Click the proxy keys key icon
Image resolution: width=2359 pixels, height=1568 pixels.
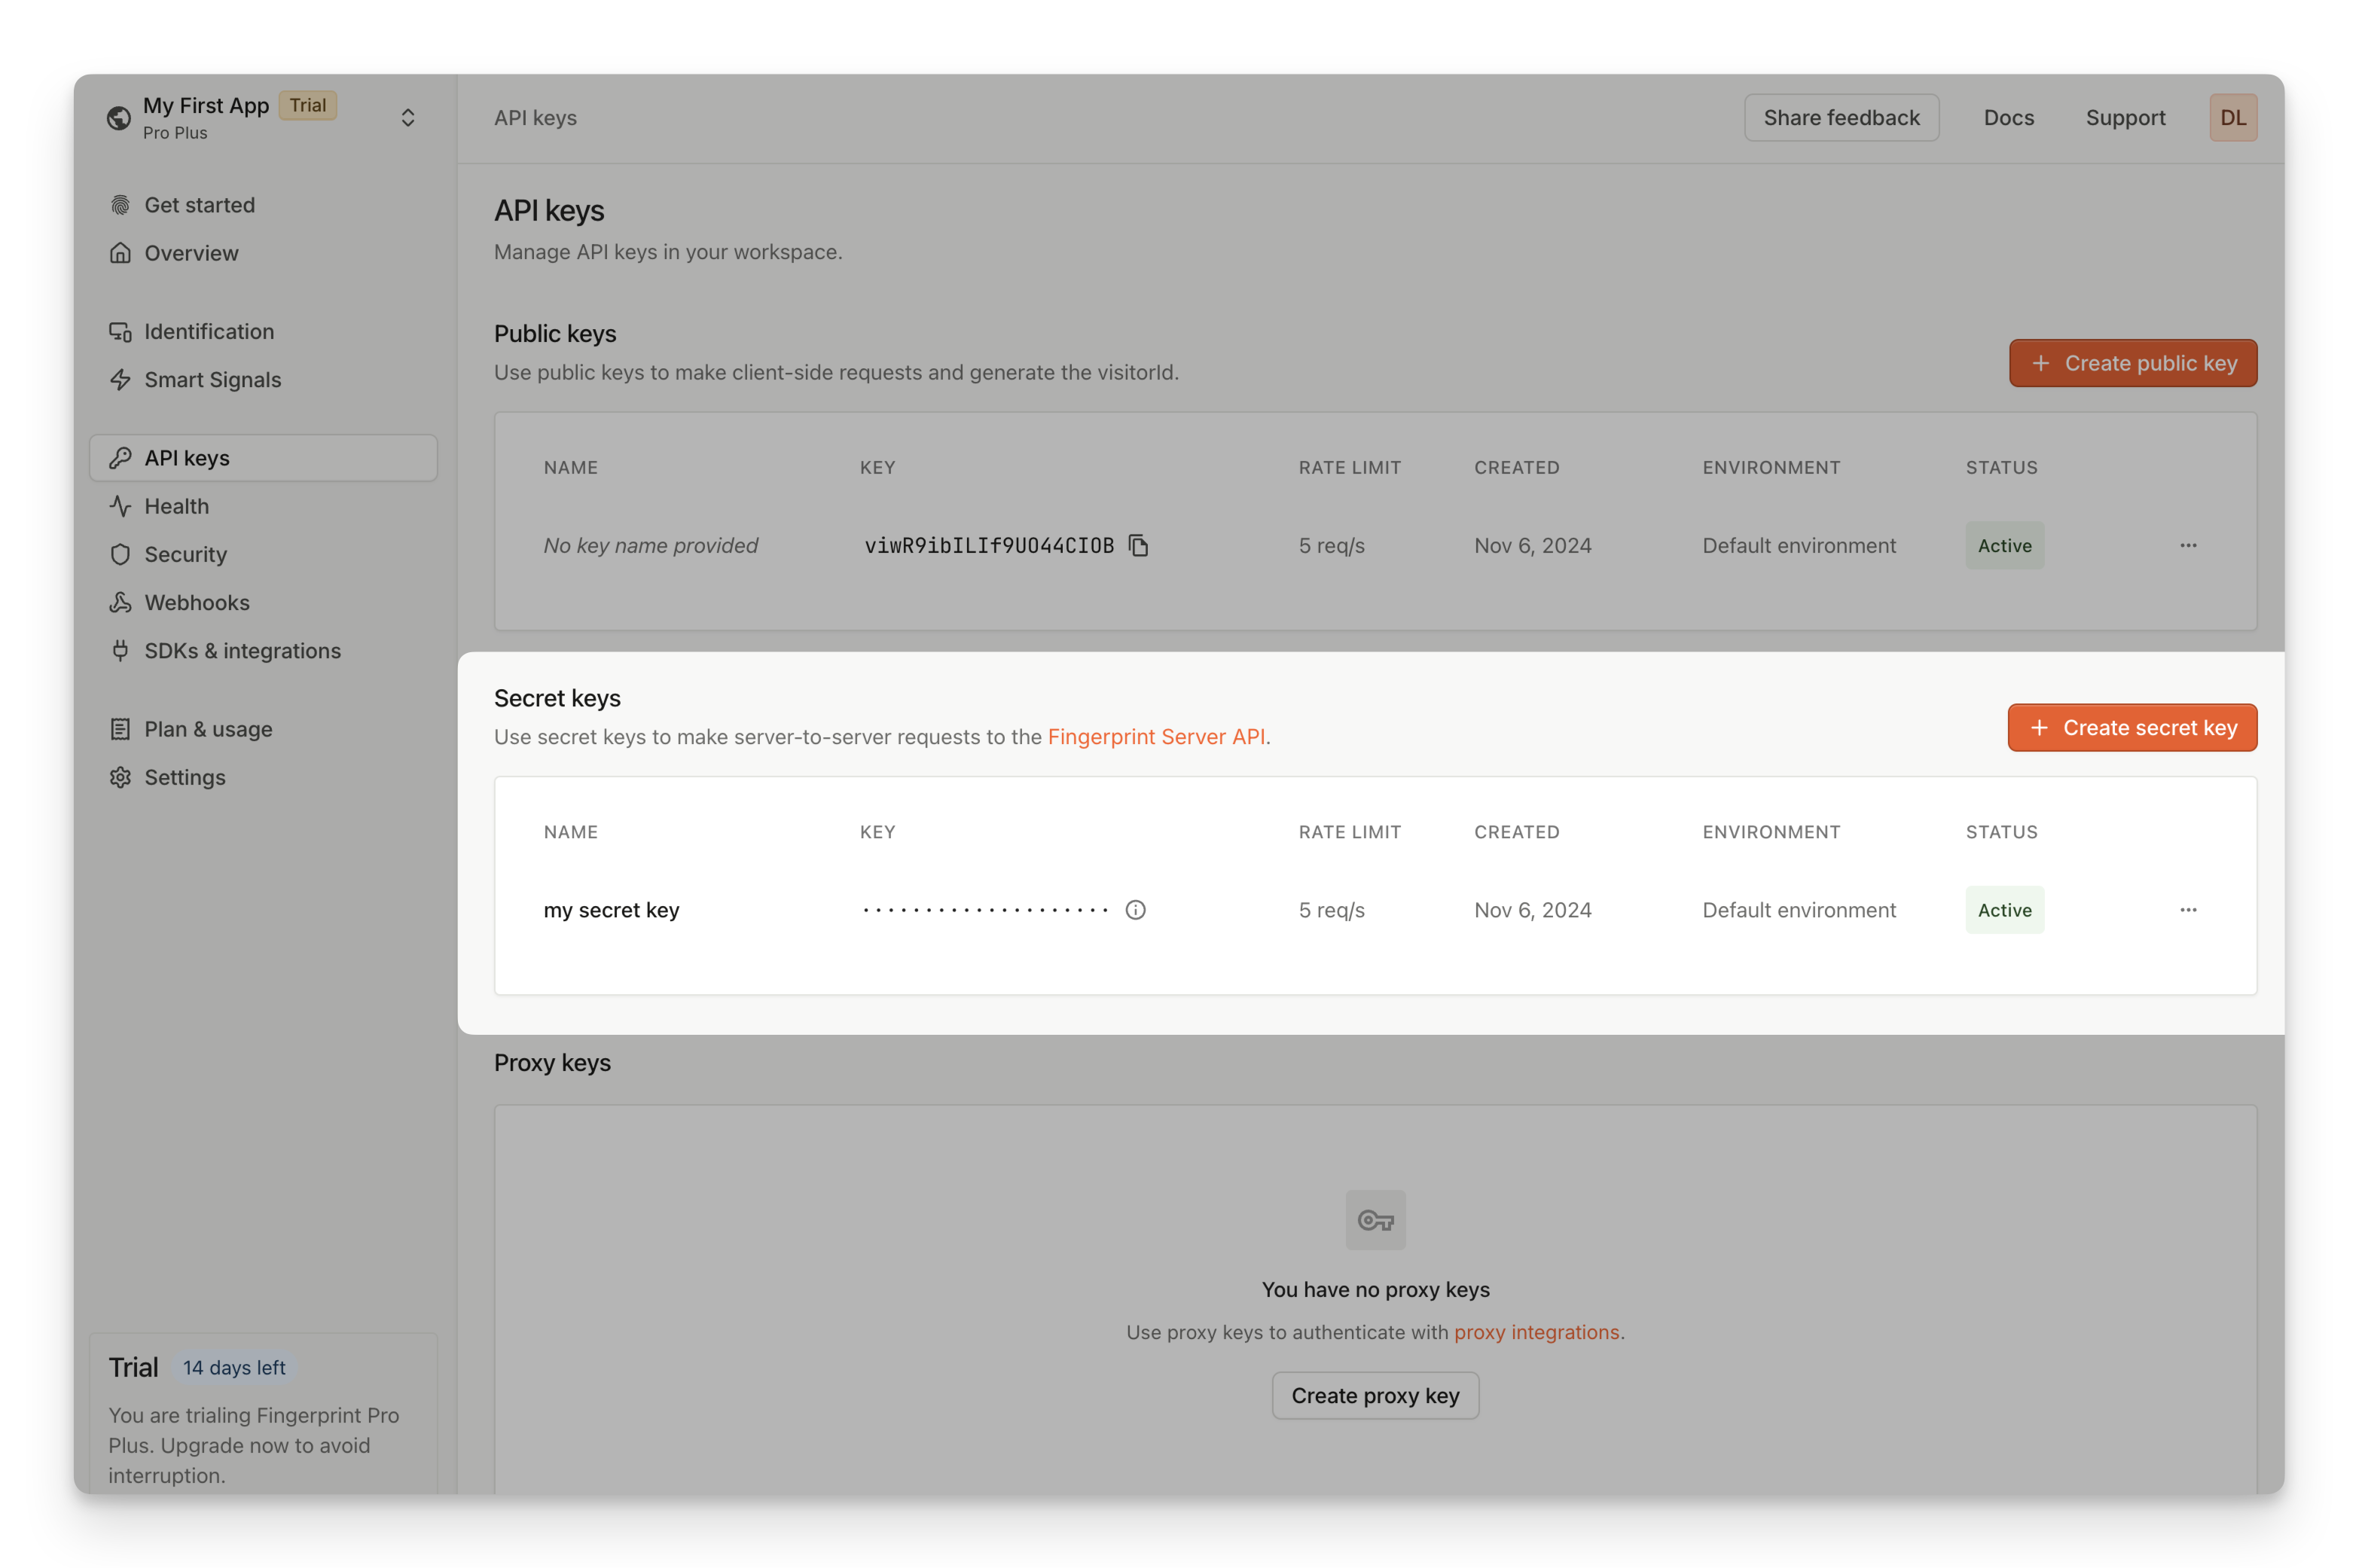coord(1375,1220)
